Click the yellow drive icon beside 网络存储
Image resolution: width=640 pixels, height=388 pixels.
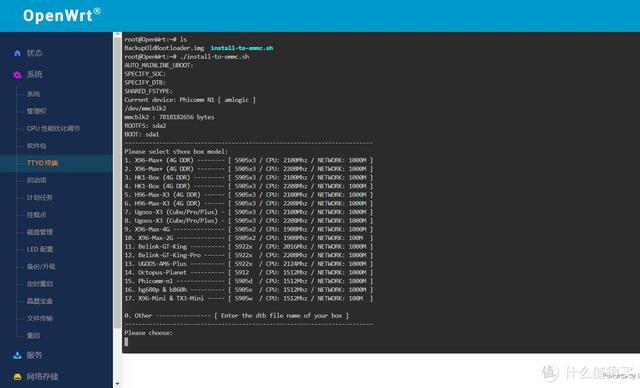[17, 377]
